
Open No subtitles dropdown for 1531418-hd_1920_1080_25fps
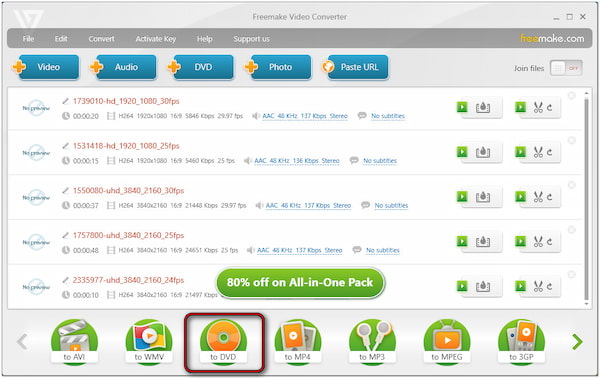coord(380,161)
